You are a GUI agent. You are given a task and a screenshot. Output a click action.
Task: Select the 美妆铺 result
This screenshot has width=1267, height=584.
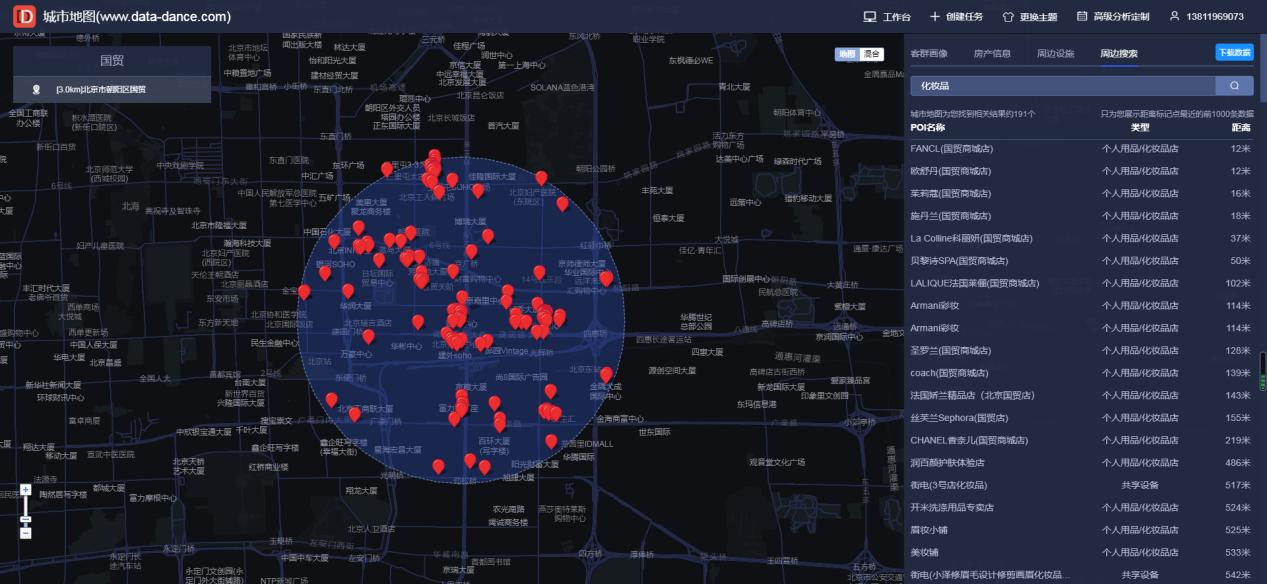[x=1081, y=552]
